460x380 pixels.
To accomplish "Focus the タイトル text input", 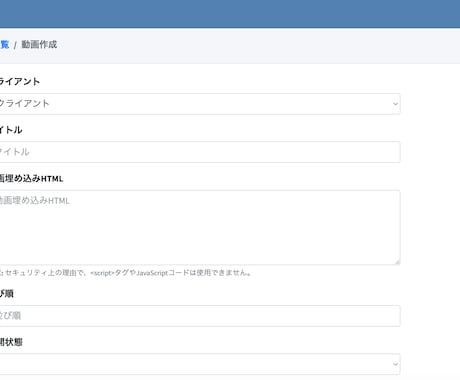I will click(x=200, y=152).
